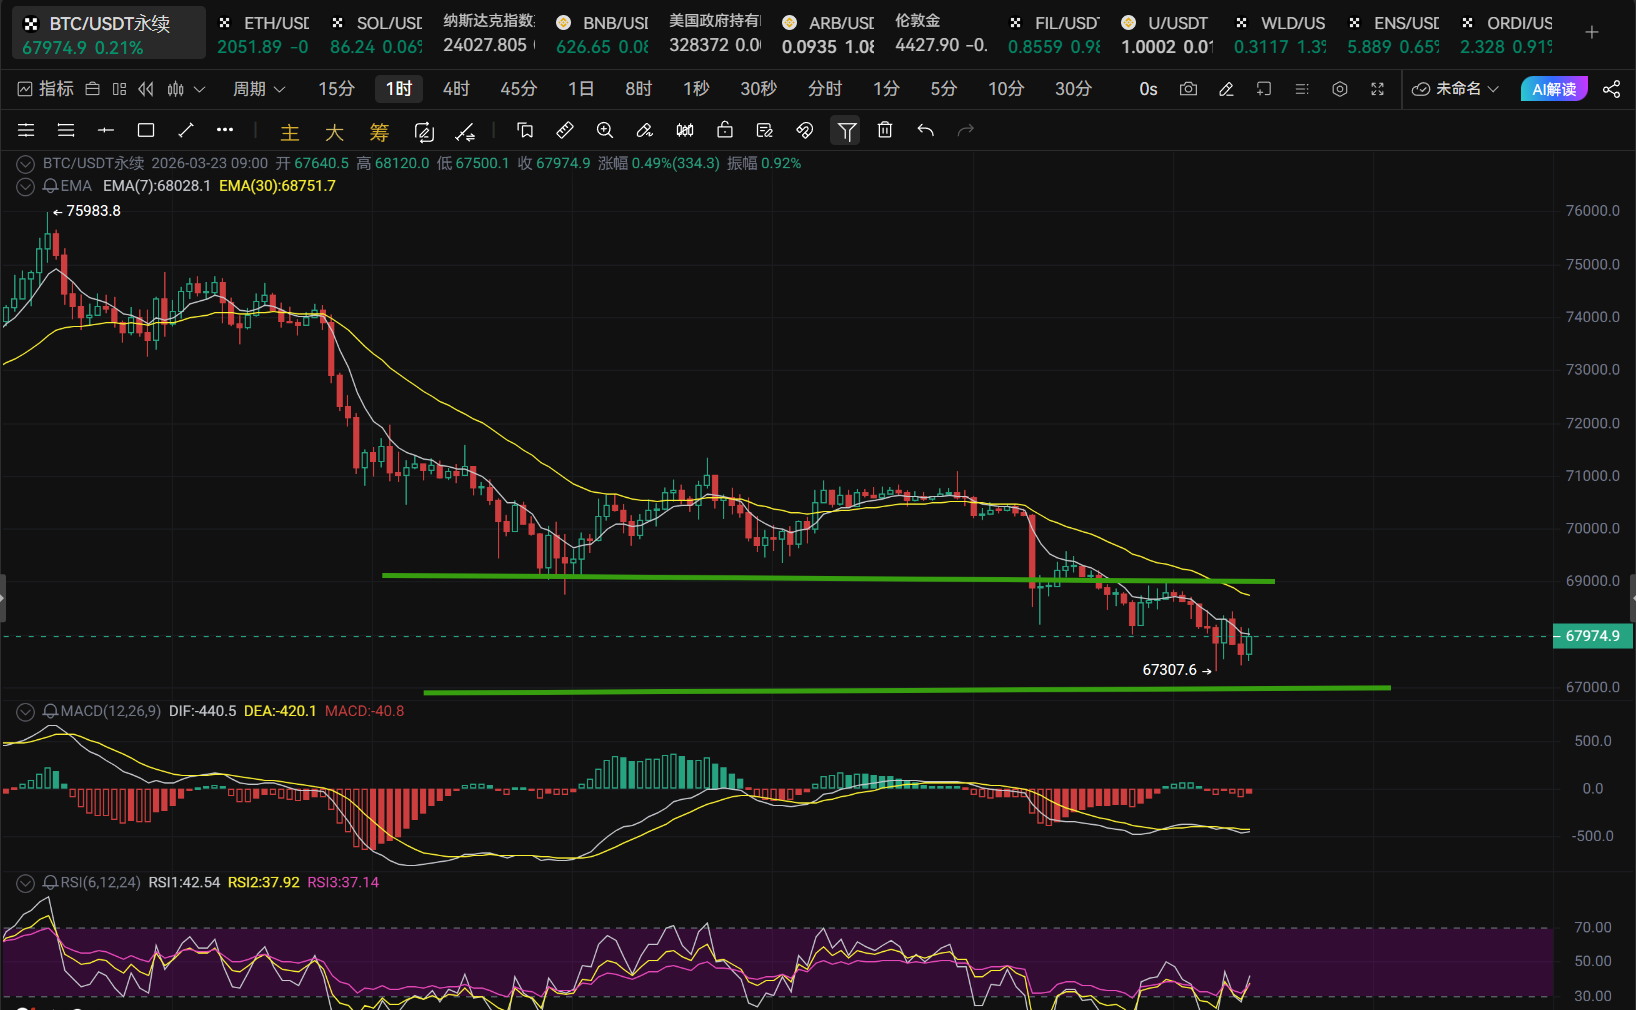Click the zoom-in magnifier tool
The width and height of the screenshot is (1636, 1010).
[605, 130]
